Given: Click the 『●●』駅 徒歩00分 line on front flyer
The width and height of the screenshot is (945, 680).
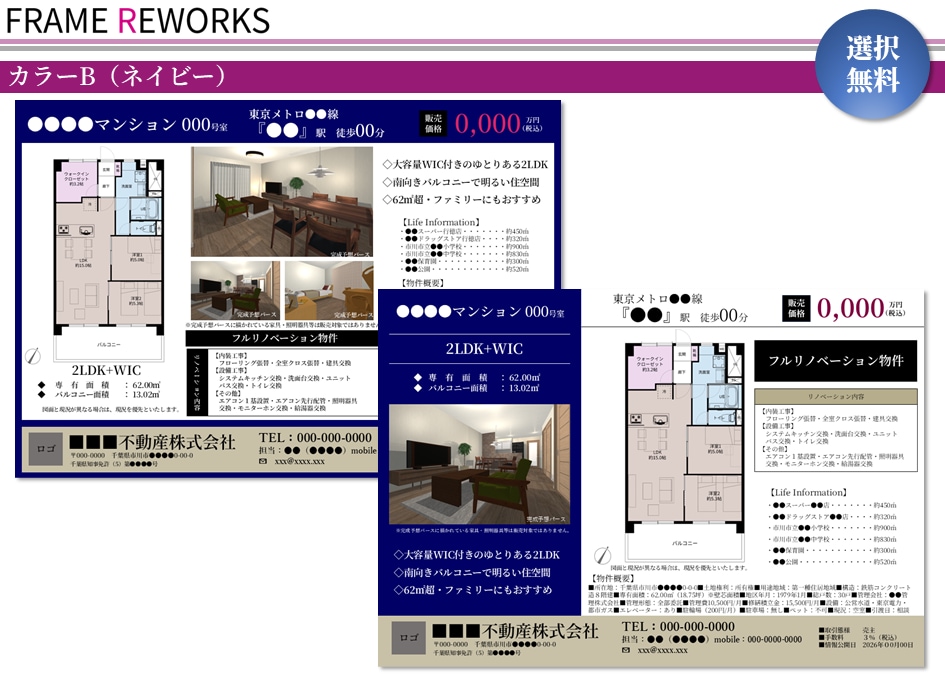Looking at the screenshot, I should click(684, 315).
